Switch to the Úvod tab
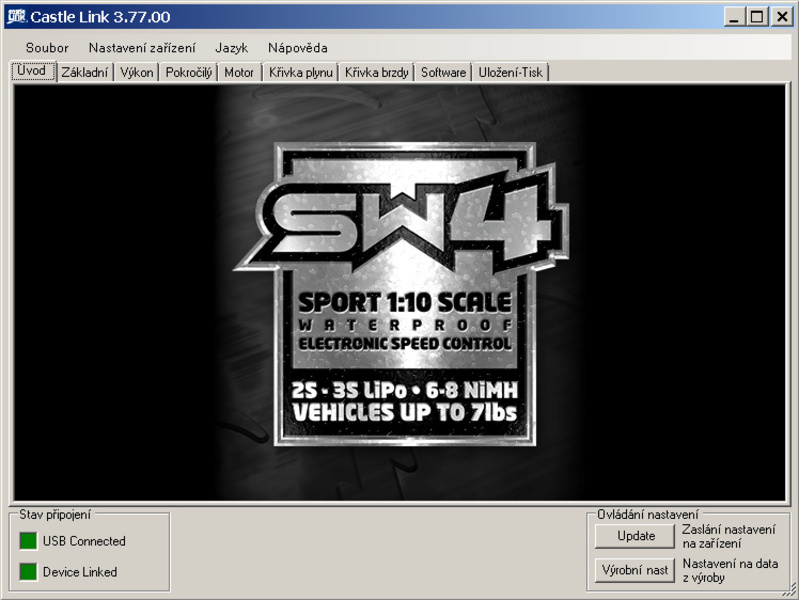799x600 pixels. click(x=32, y=71)
